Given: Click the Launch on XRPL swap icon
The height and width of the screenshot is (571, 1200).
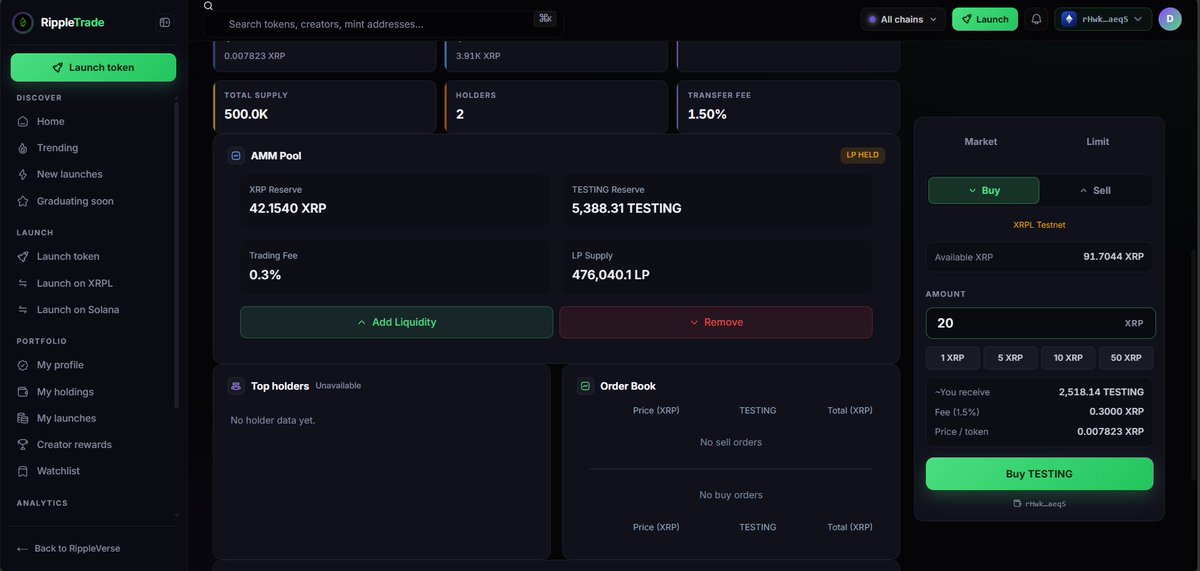Looking at the screenshot, I should [23, 283].
